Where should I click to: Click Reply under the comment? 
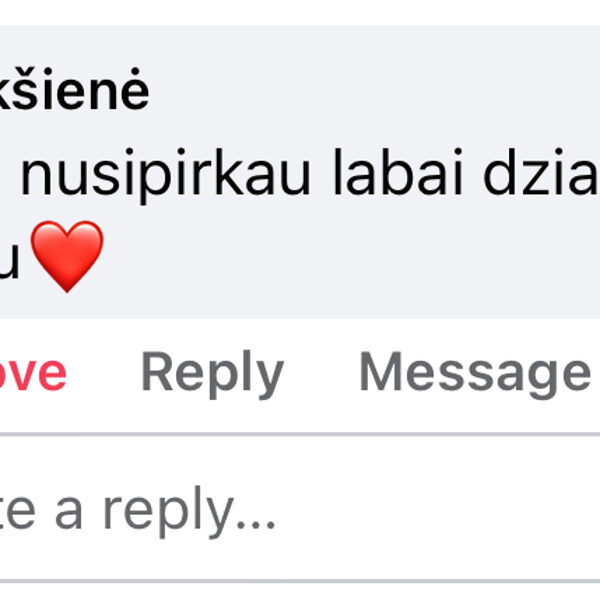tap(212, 373)
